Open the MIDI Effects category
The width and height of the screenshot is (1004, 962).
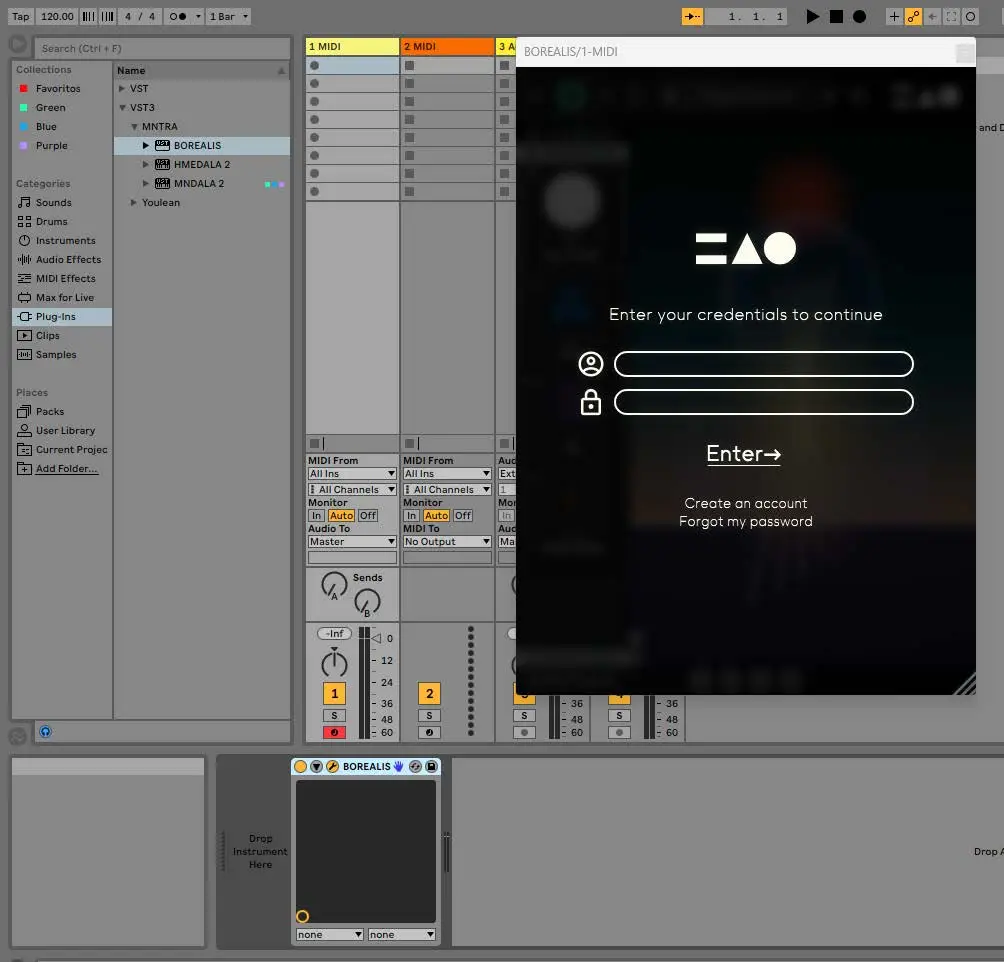click(x=65, y=279)
